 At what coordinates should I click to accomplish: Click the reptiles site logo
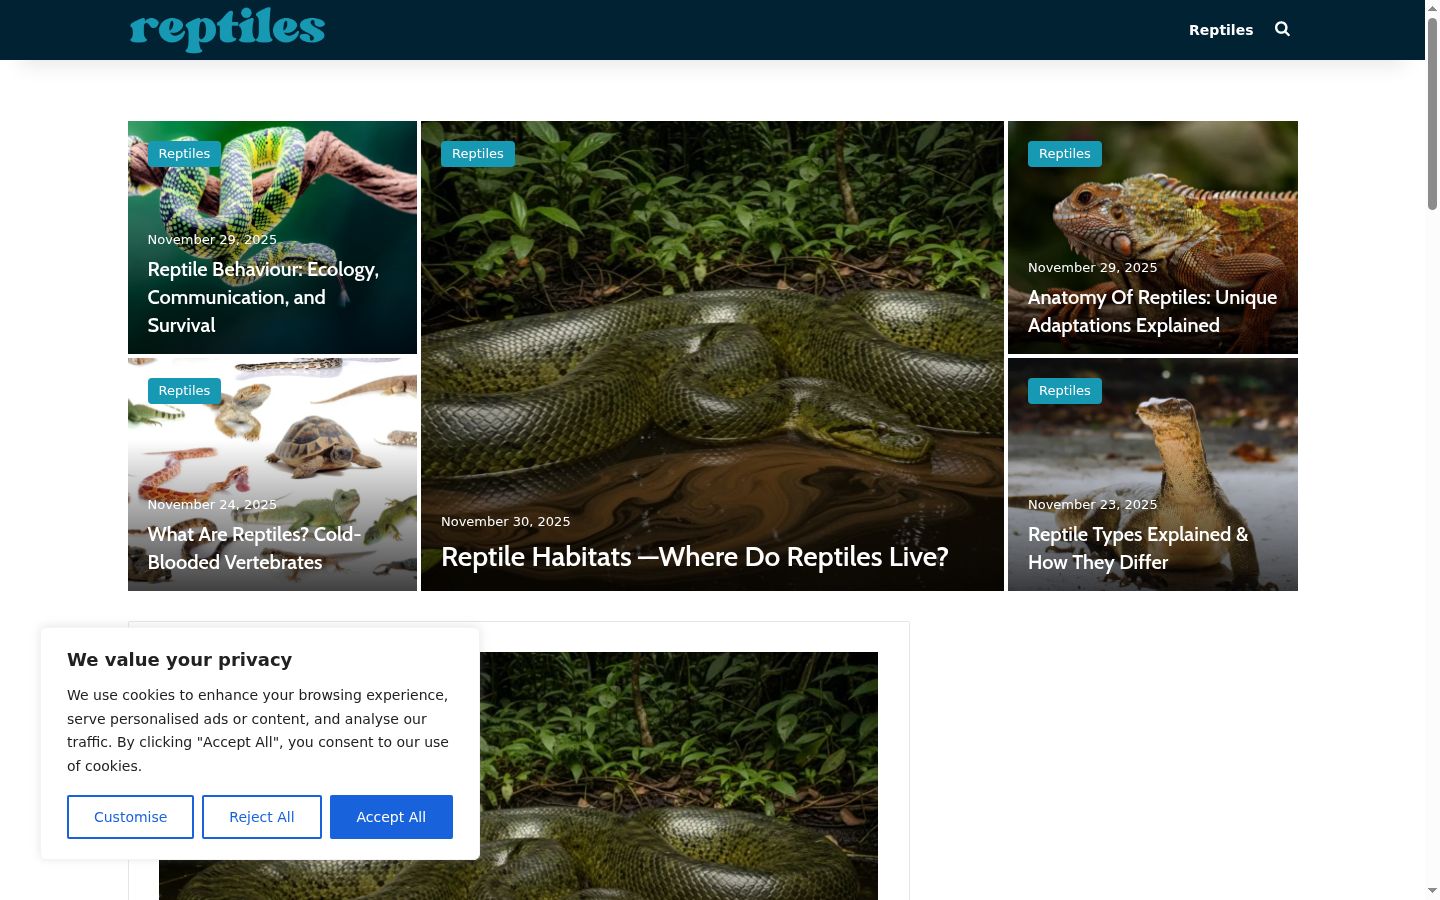[x=227, y=29]
